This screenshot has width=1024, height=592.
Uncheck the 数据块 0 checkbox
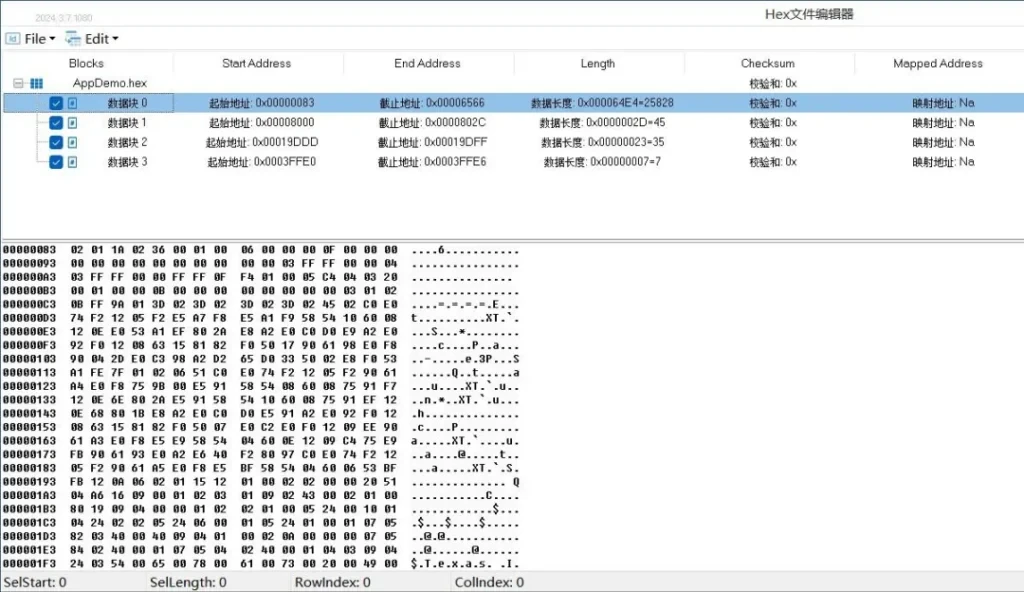pos(56,103)
